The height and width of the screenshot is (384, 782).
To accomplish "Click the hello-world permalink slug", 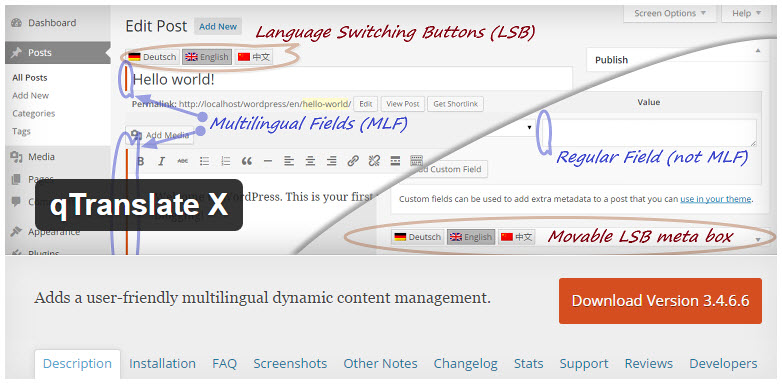I will [x=326, y=104].
